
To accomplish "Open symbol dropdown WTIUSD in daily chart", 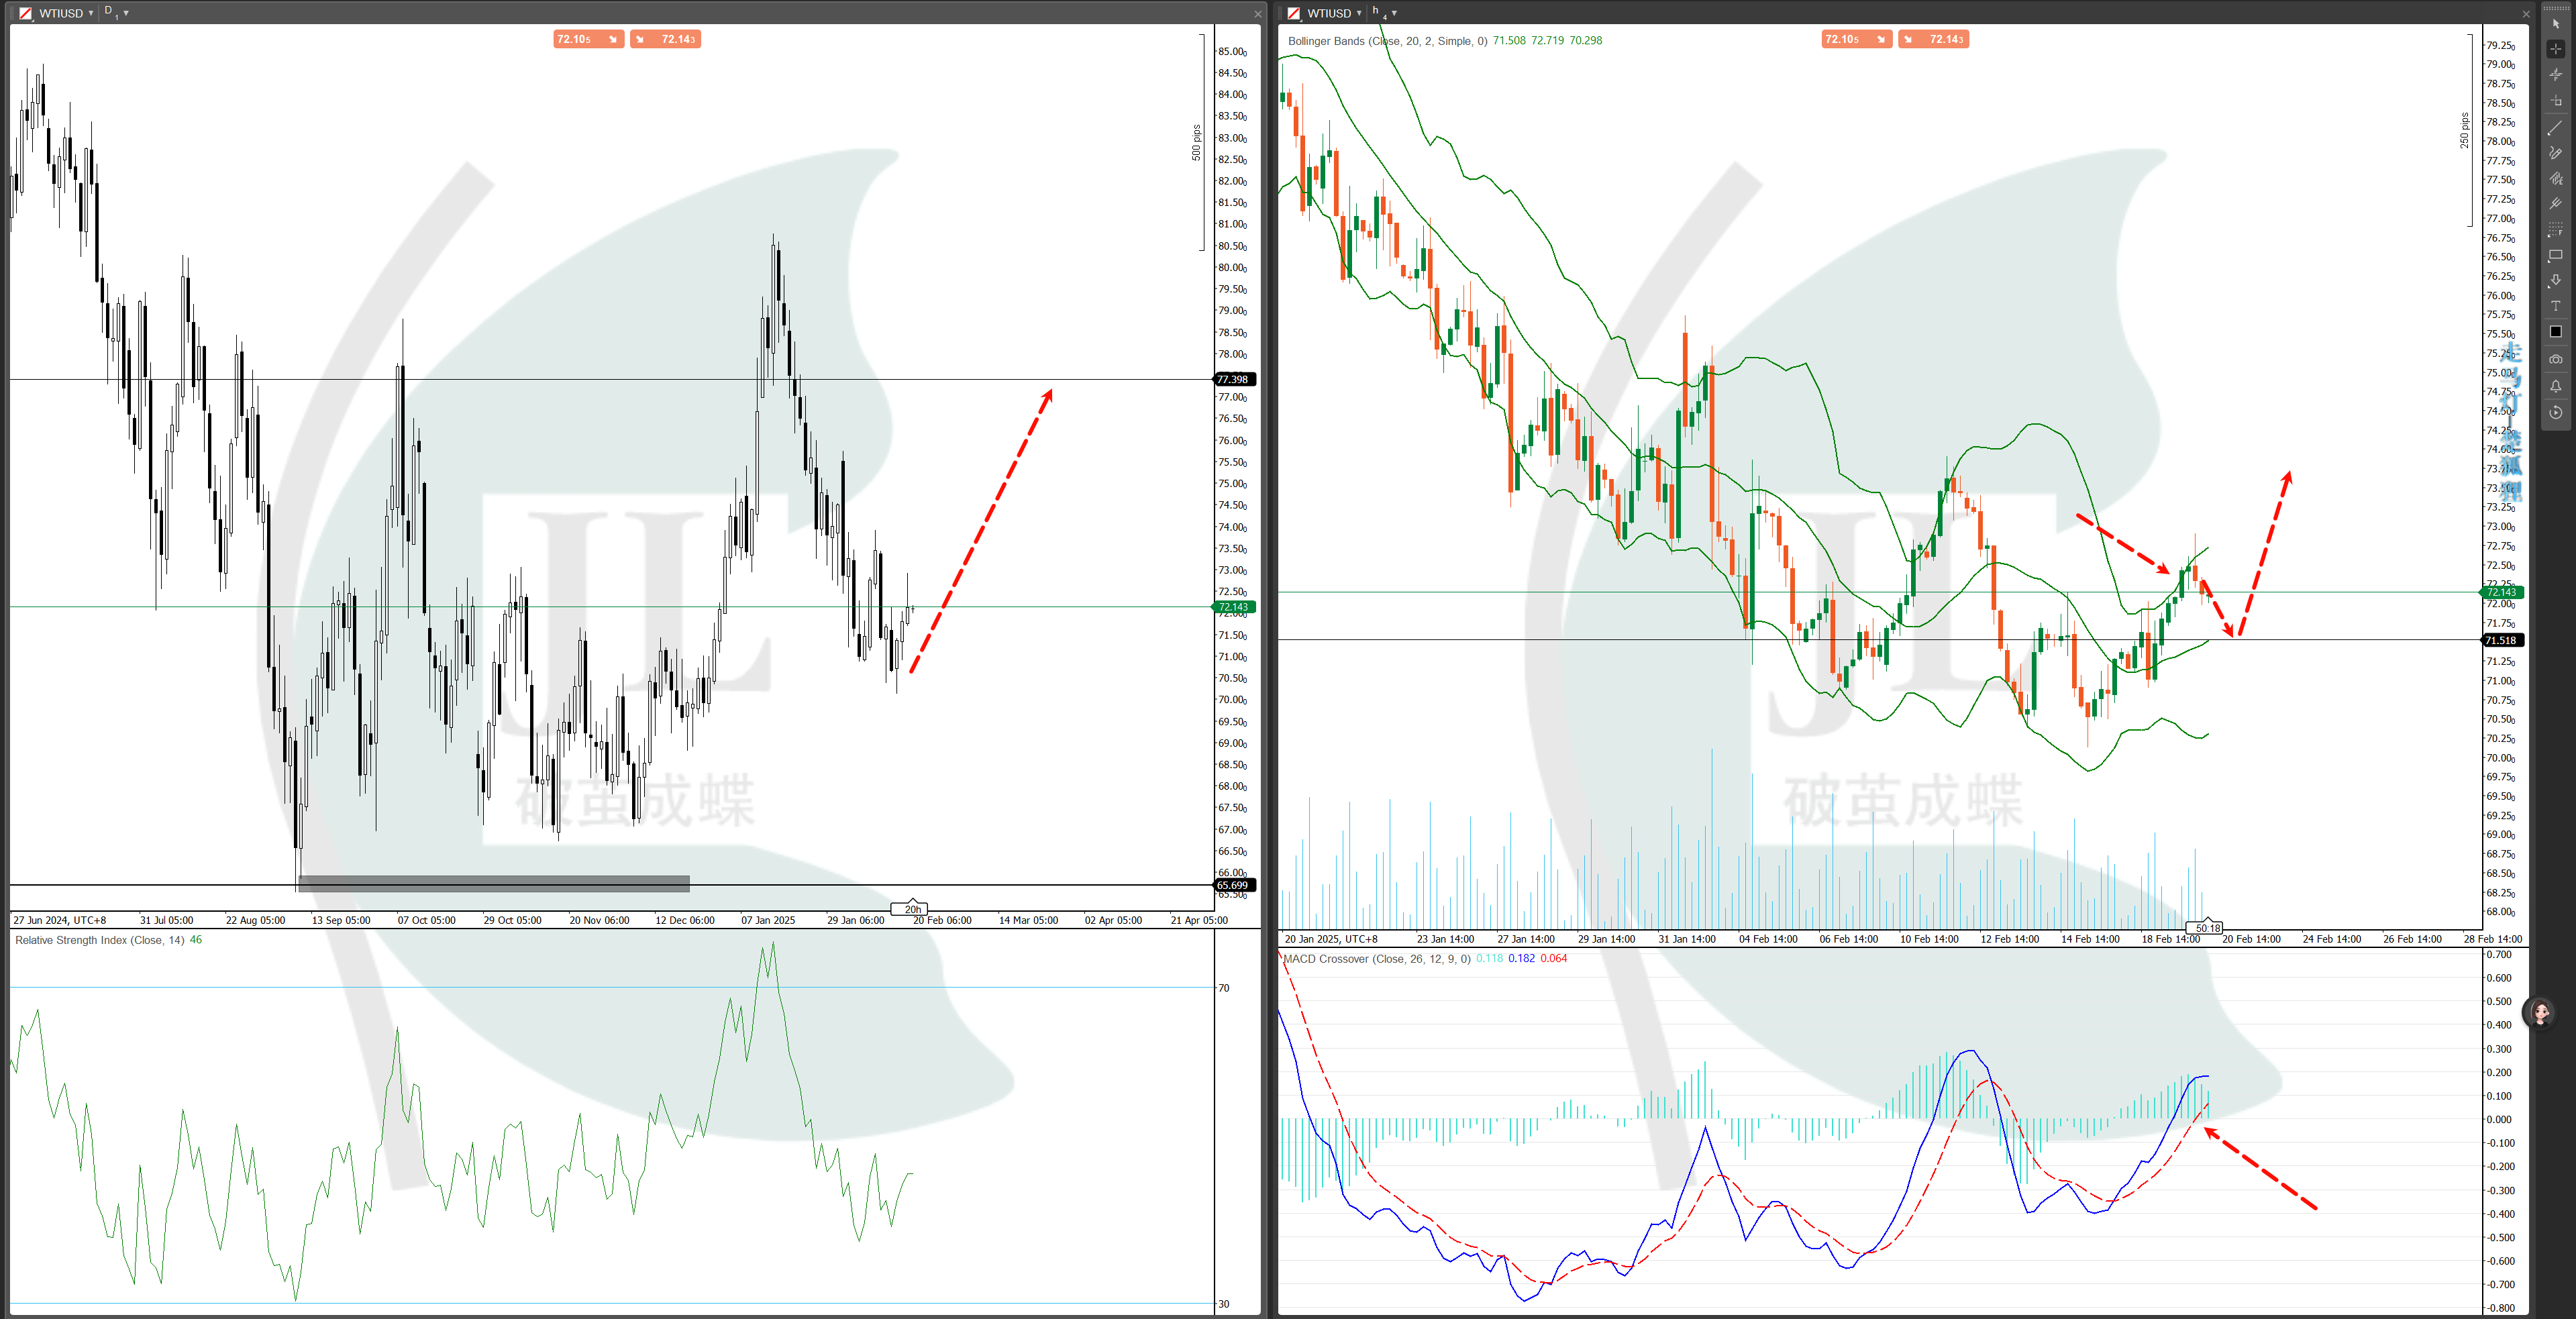I will 66,13.
